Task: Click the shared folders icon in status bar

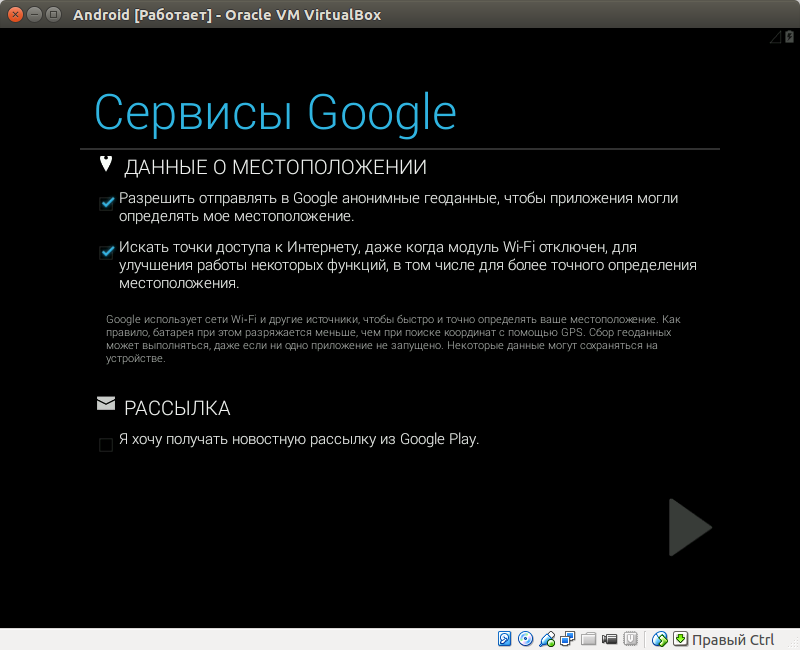Action: pyautogui.click(x=588, y=639)
